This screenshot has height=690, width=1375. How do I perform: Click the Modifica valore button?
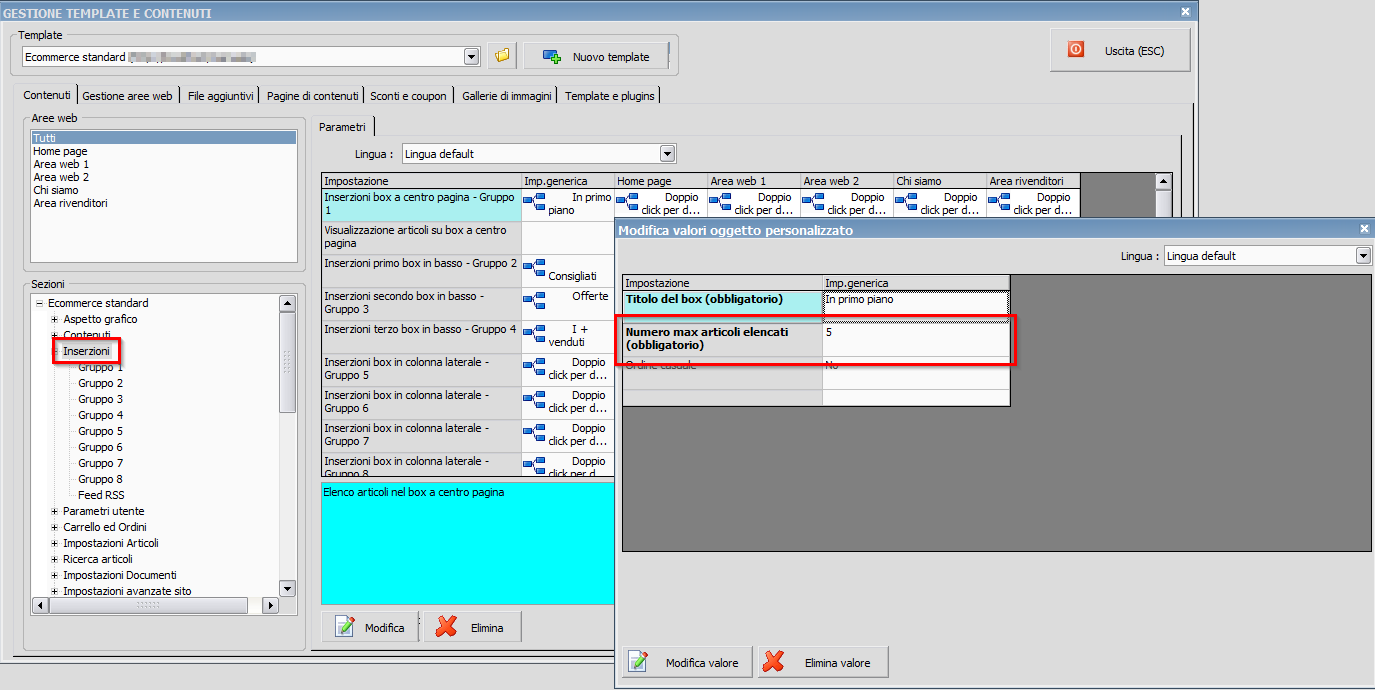tap(689, 662)
